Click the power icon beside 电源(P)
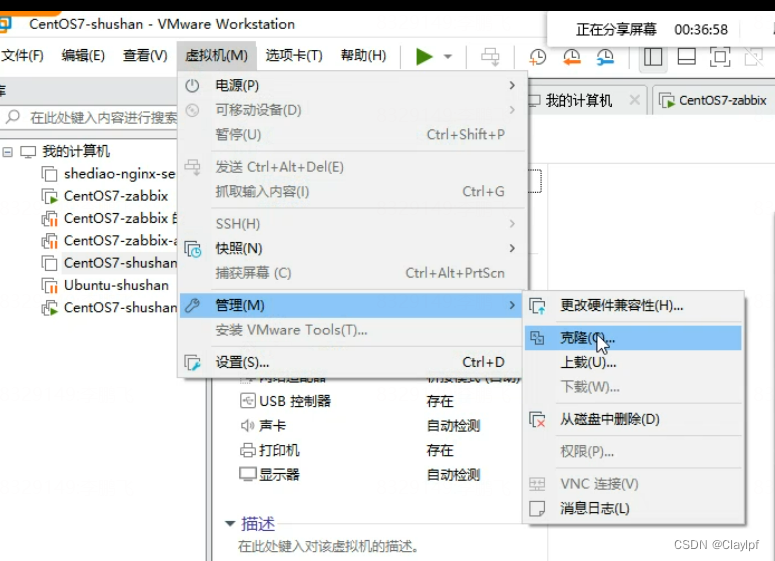The image size is (775, 561). [x=192, y=86]
